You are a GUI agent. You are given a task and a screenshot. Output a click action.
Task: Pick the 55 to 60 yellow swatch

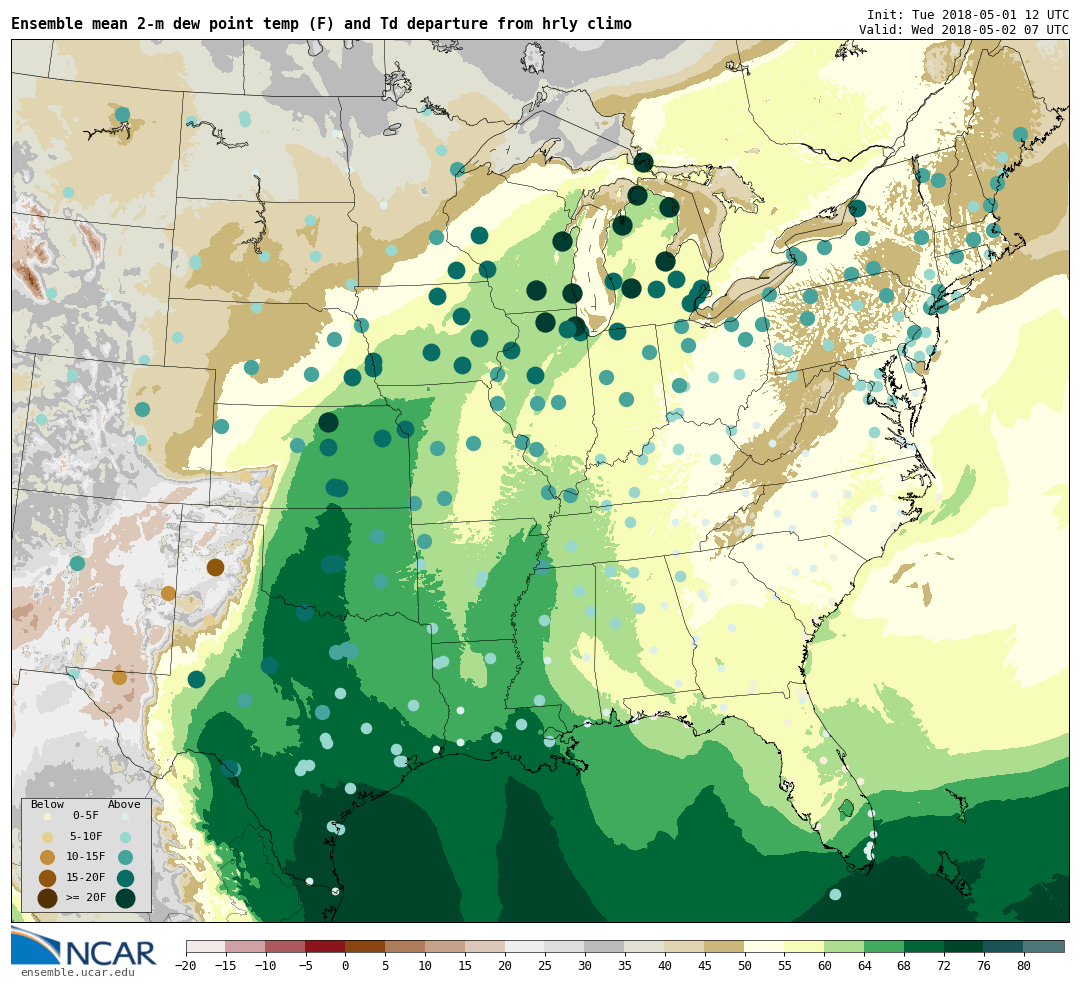(805, 947)
